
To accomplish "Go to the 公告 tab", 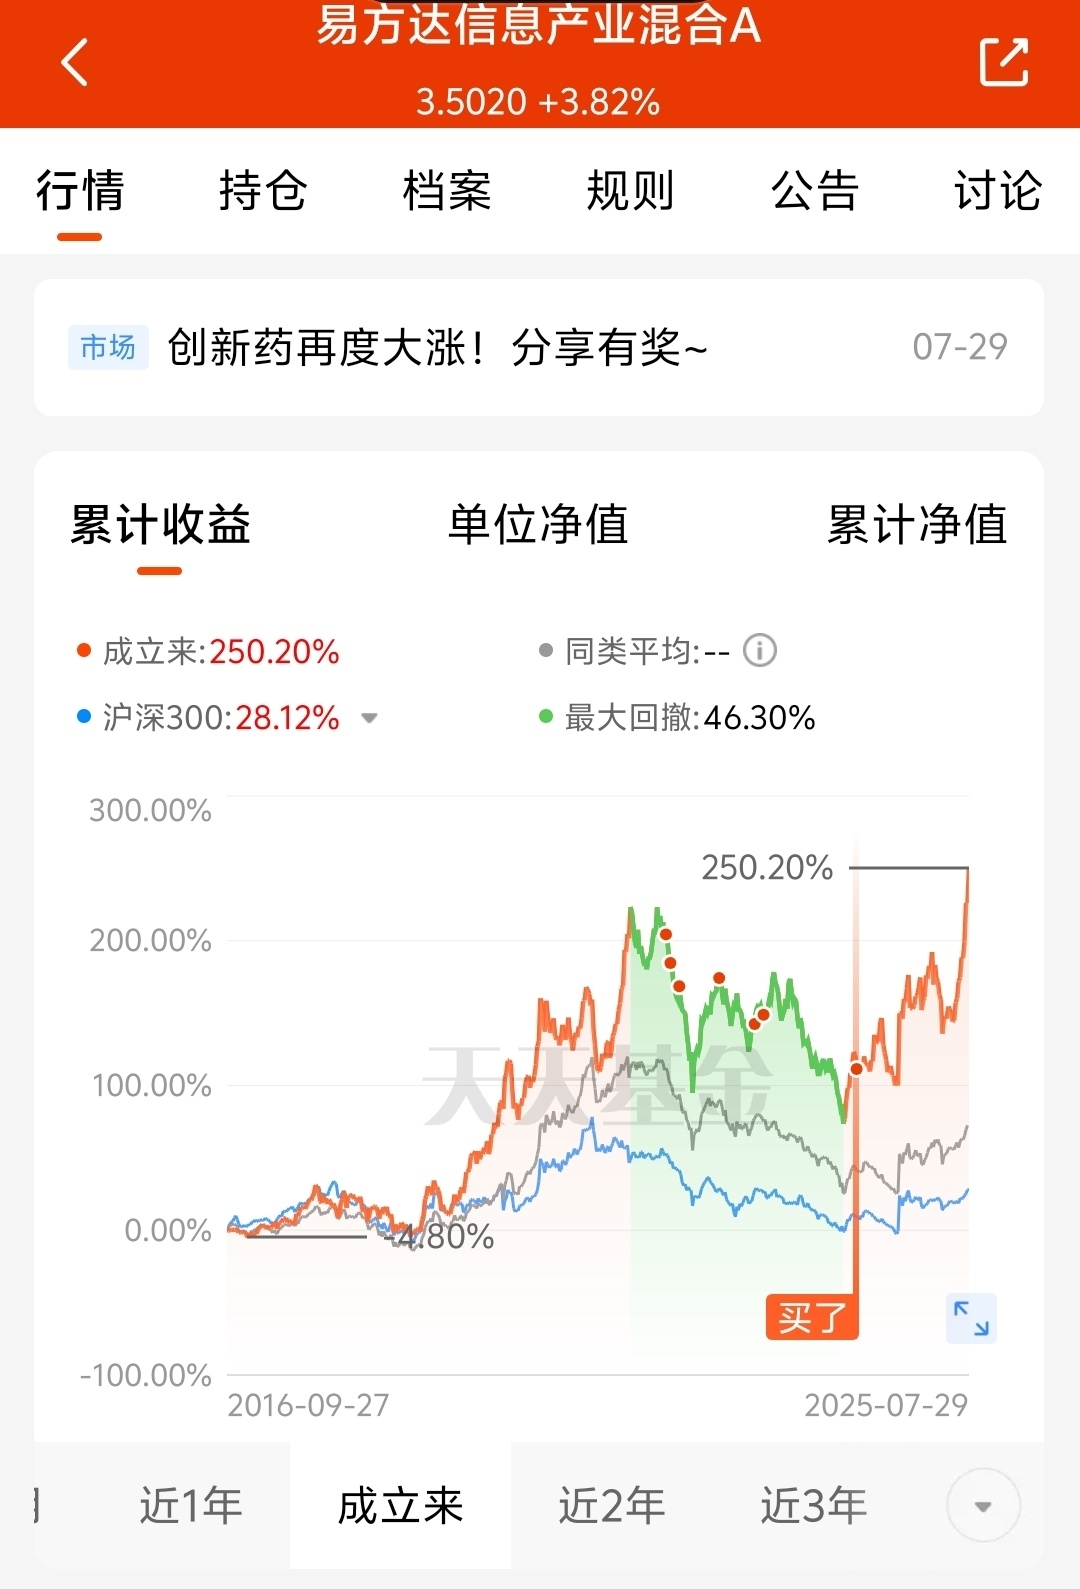I will (815, 190).
